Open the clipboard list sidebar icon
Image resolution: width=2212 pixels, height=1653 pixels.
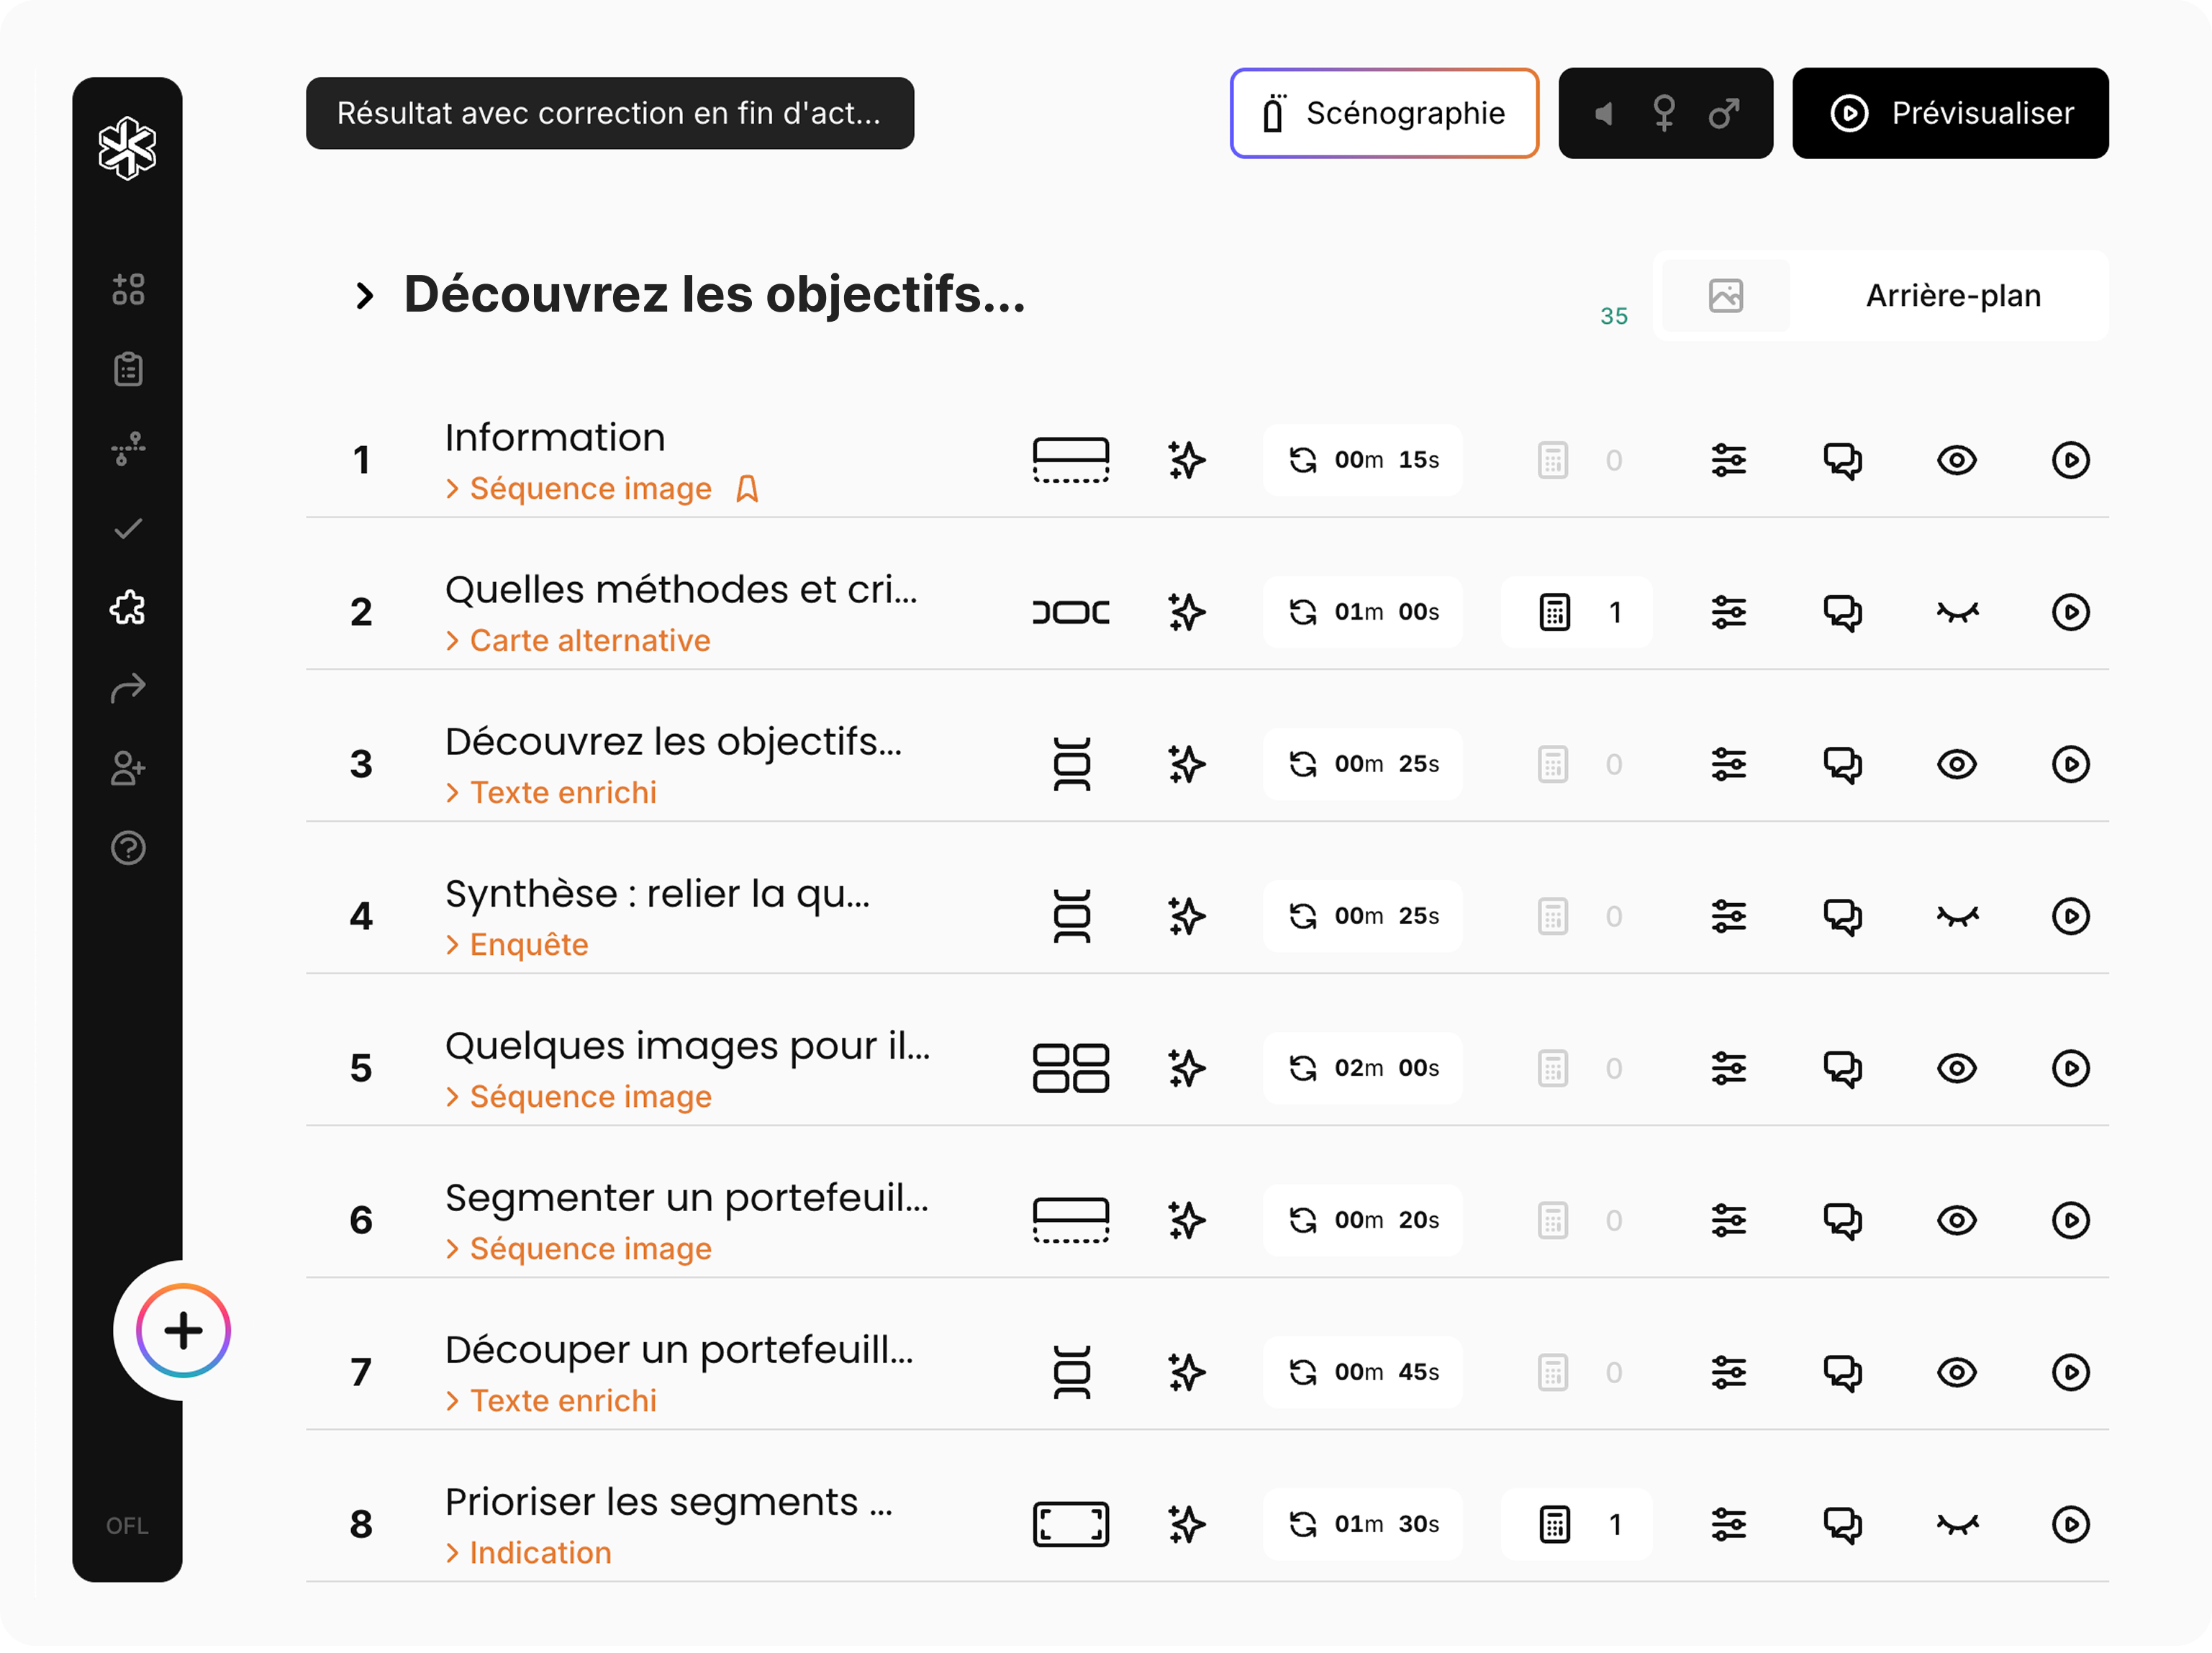click(x=128, y=369)
